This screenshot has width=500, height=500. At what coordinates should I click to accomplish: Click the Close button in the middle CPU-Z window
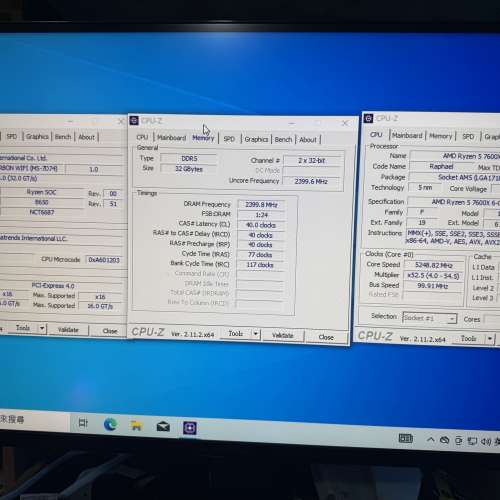click(326, 337)
